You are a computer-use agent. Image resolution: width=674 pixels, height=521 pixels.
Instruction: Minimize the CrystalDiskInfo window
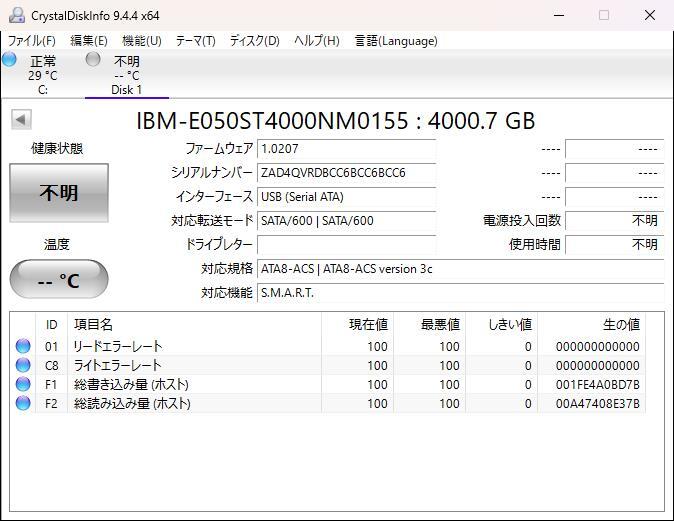point(559,15)
